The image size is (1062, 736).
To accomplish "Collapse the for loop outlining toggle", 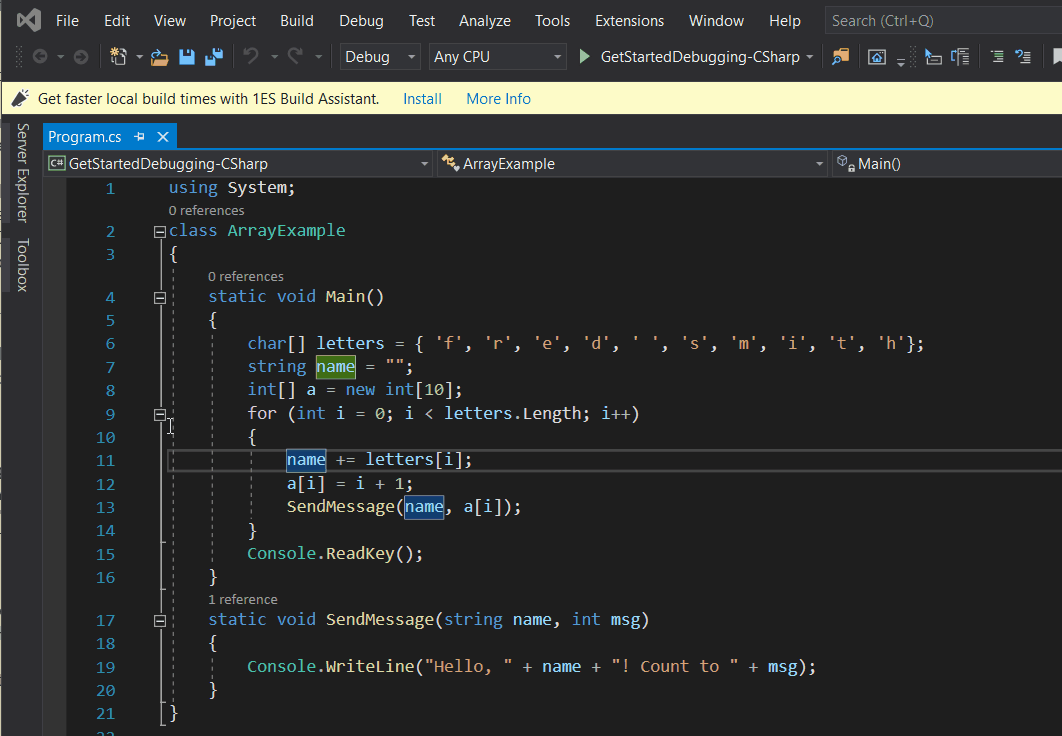I will point(158,414).
